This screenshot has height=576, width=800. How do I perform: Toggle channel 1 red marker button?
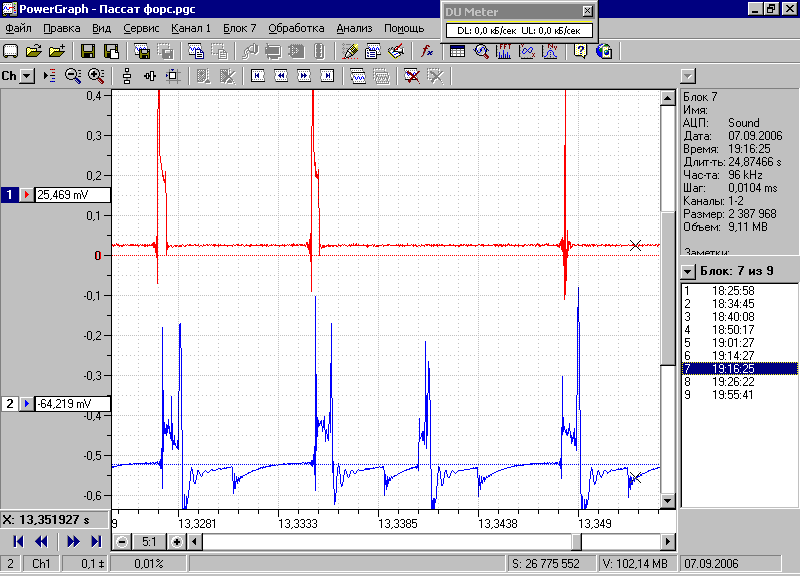26,194
